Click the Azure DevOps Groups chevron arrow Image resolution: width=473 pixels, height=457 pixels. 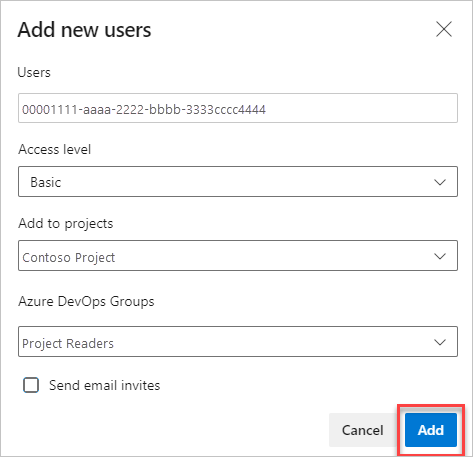click(x=440, y=342)
